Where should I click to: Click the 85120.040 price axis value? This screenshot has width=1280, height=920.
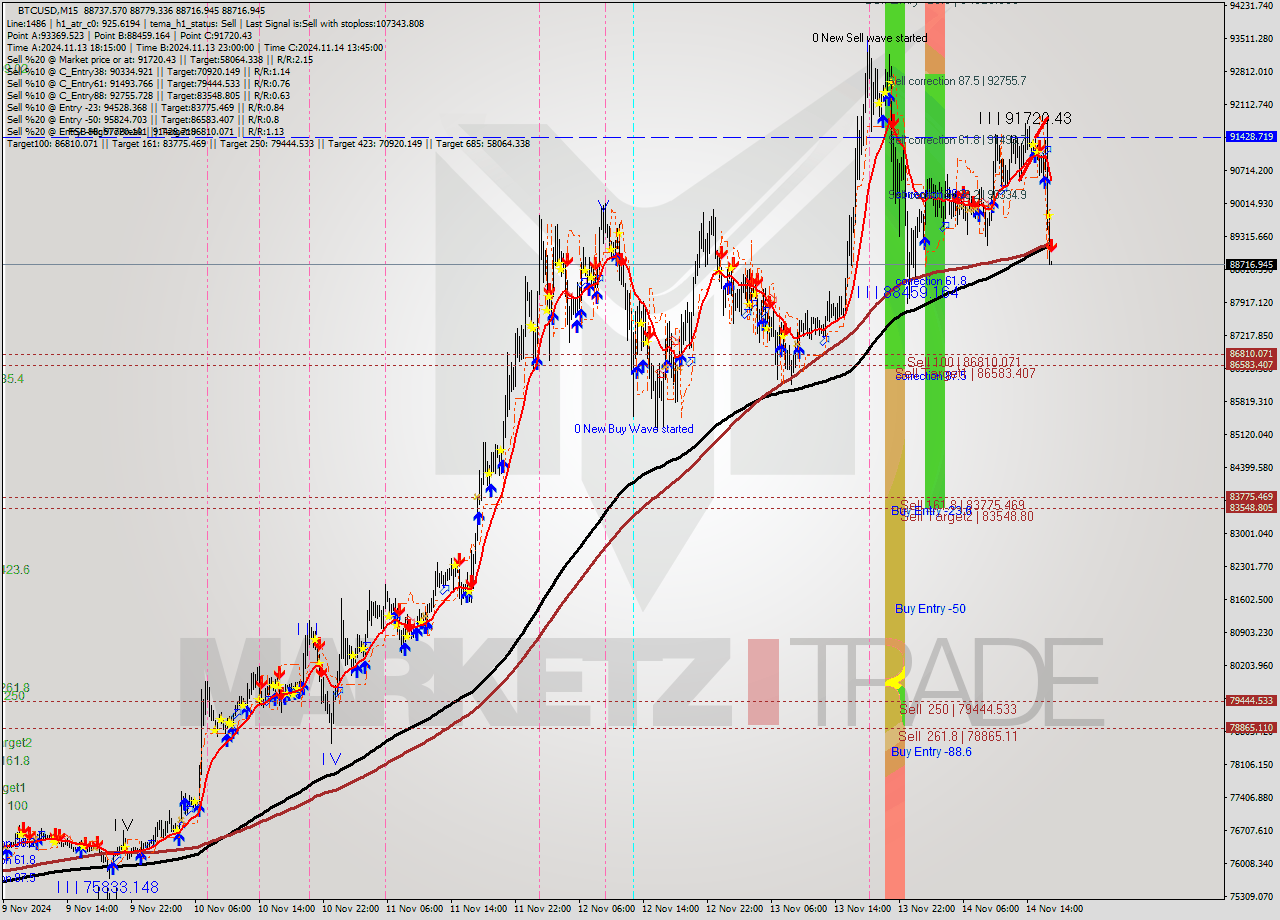[1251, 434]
